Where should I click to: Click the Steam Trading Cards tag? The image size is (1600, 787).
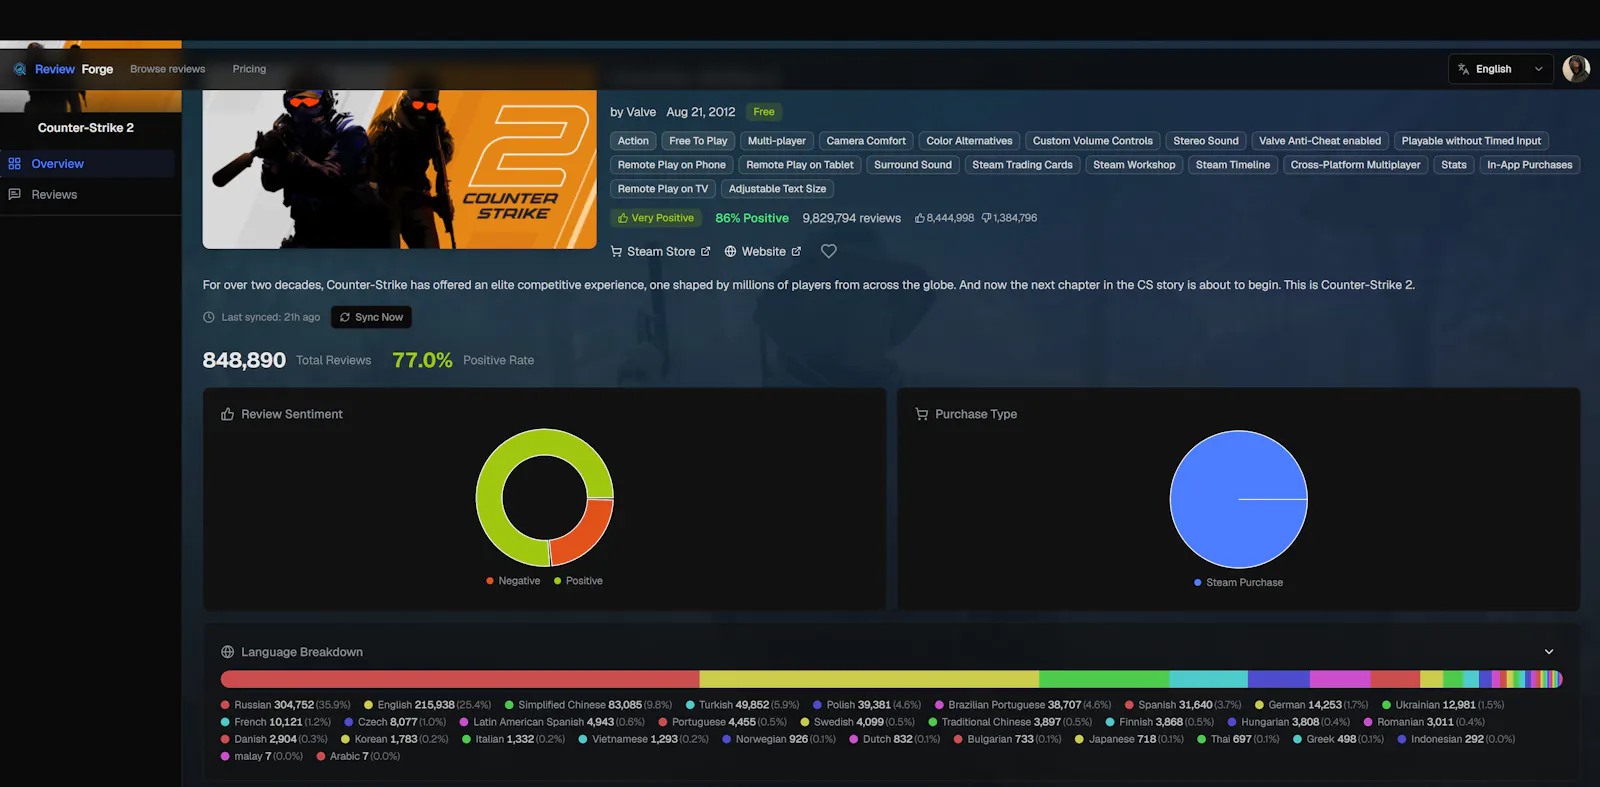tap(1022, 165)
